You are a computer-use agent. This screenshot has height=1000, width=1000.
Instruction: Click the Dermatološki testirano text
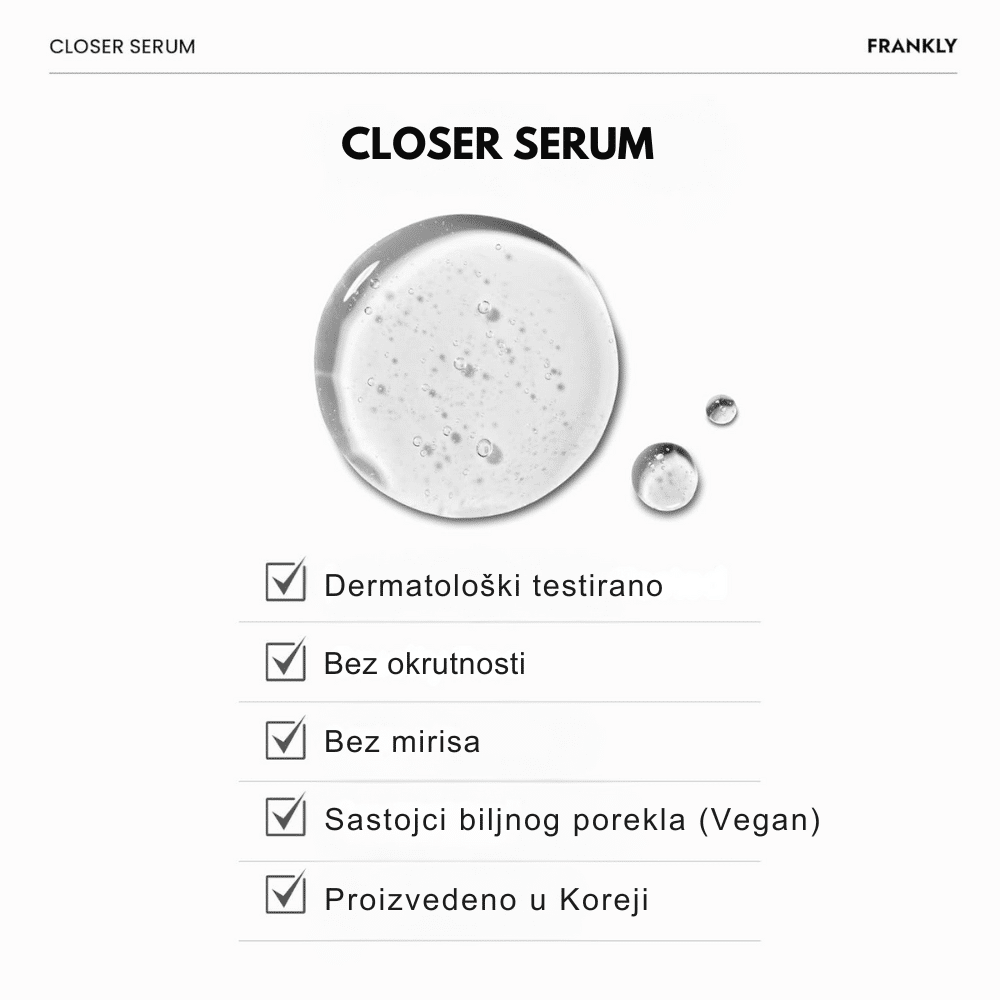click(493, 585)
